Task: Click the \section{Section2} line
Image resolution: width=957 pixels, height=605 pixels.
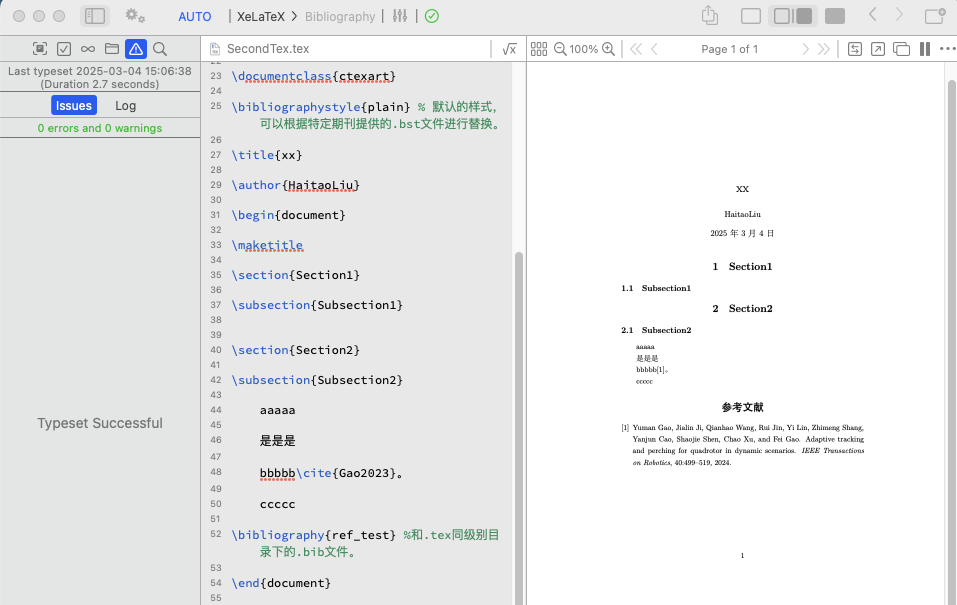Action: coord(295,350)
